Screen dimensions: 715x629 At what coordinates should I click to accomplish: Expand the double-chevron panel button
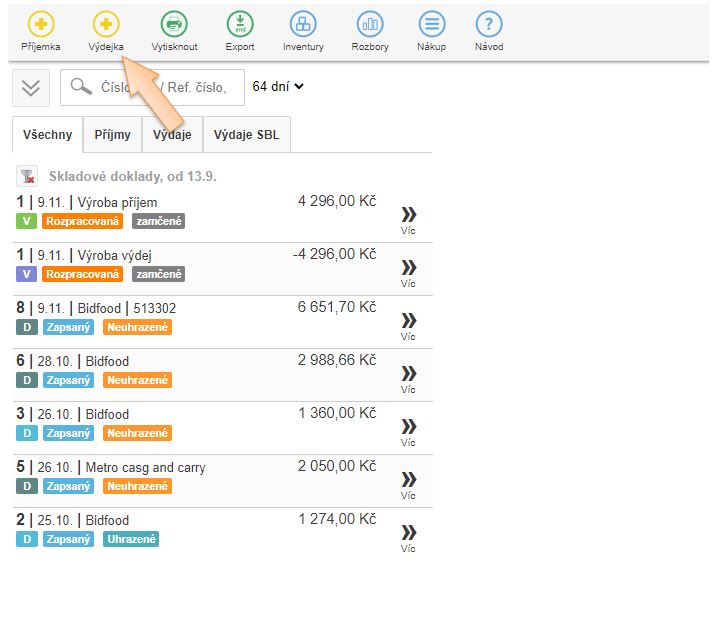point(31,88)
